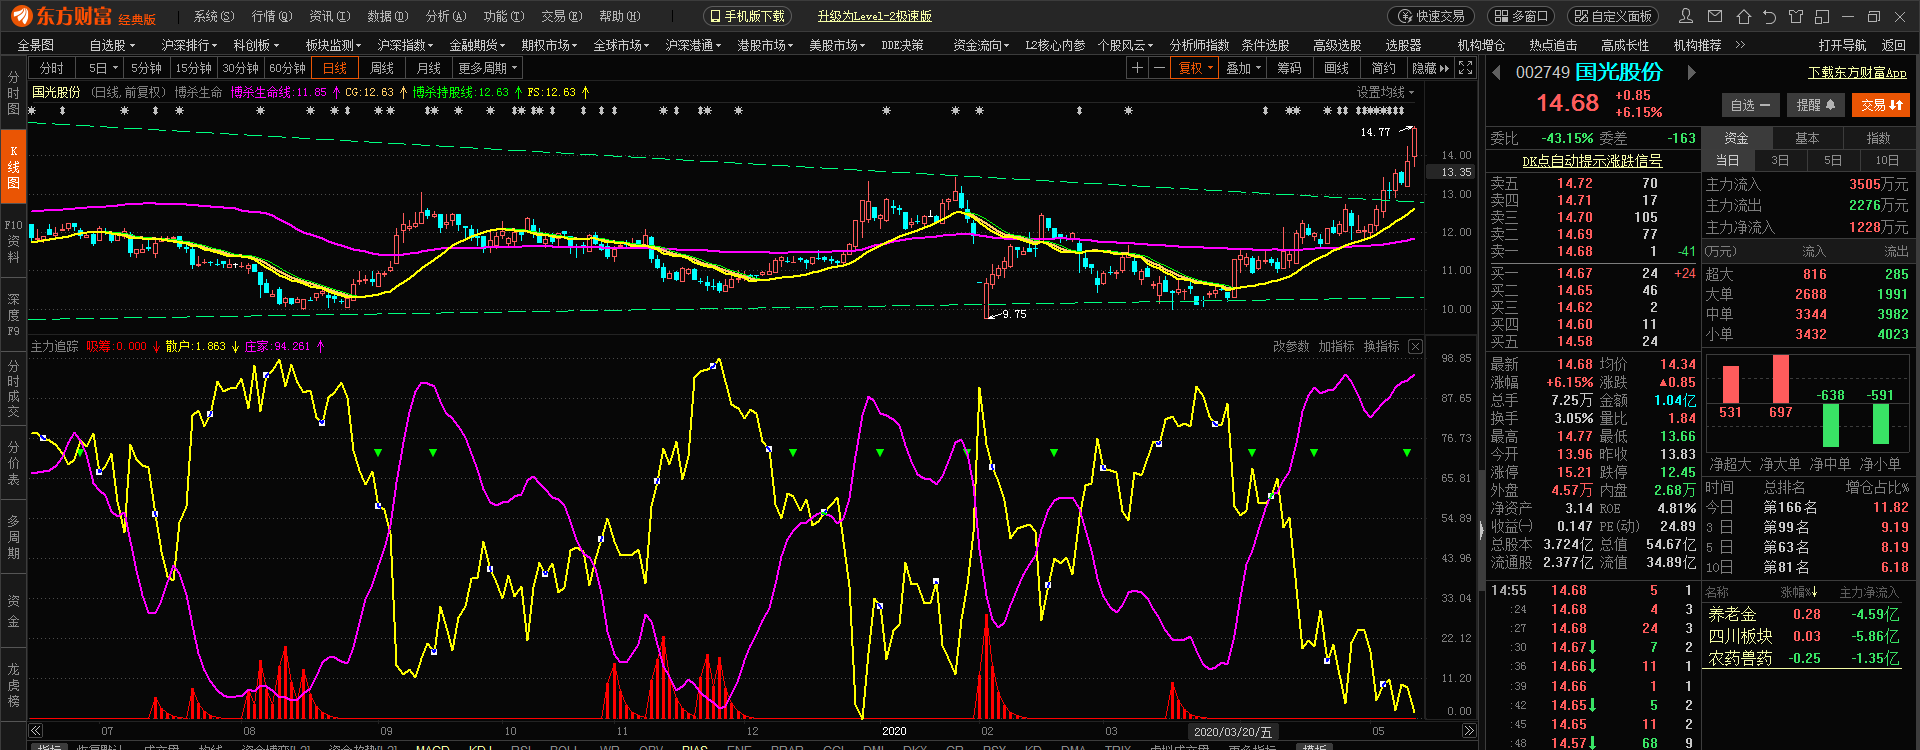The width and height of the screenshot is (1920, 750).
Task: Open 深度F9 sidebar panel
Action: (13, 315)
